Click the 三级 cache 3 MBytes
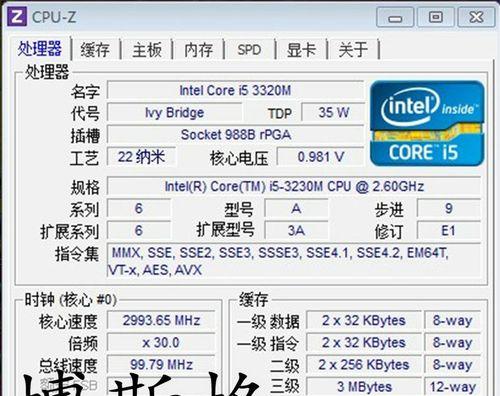500x396 pixels. (364, 387)
